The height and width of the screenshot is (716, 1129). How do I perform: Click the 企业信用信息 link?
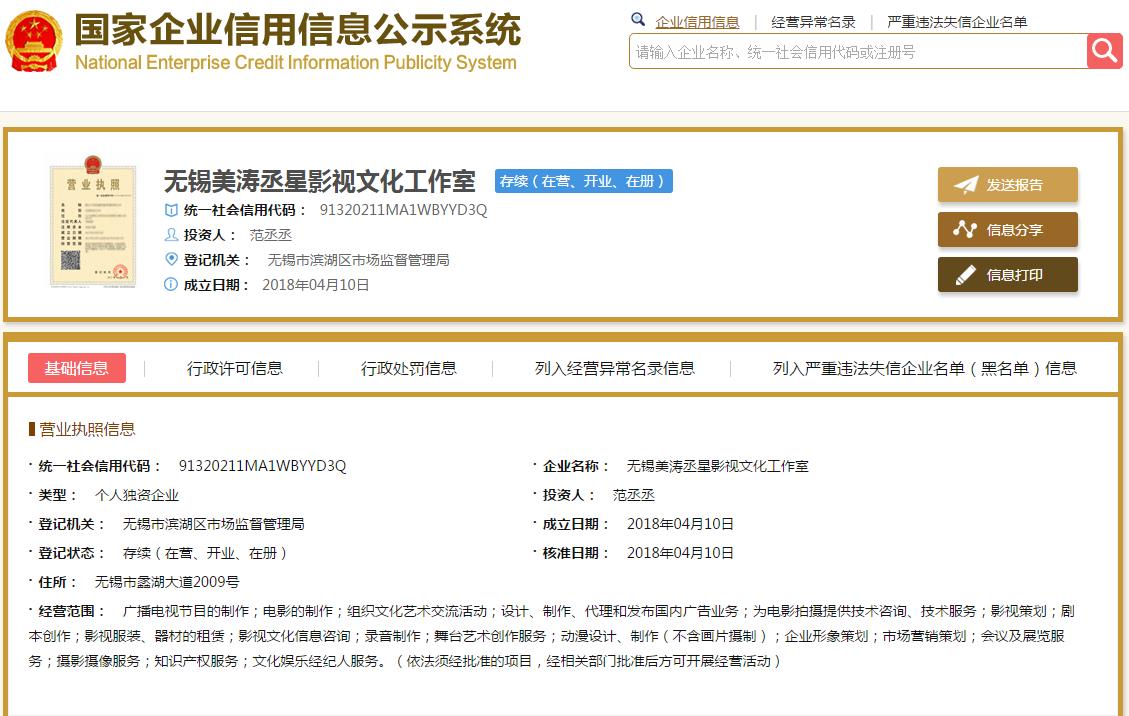pyautogui.click(x=697, y=20)
